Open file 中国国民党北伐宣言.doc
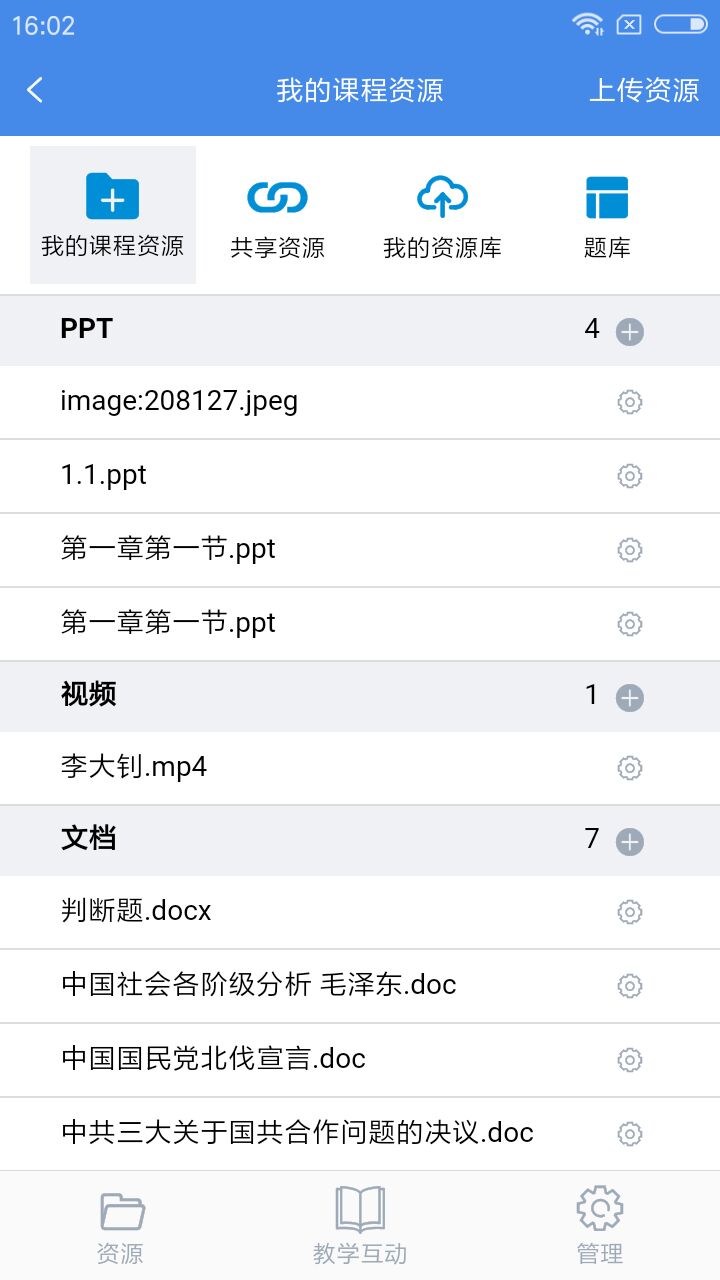Viewport: 720px width, 1280px height. (213, 1059)
